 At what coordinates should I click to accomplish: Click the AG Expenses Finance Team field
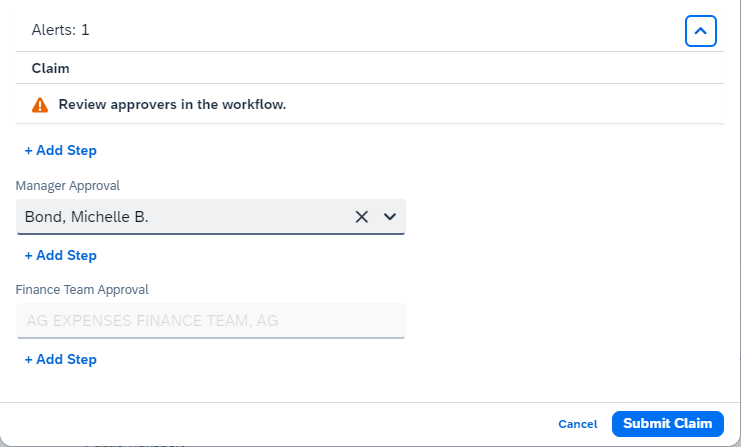pyautogui.click(x=210, y=321)
